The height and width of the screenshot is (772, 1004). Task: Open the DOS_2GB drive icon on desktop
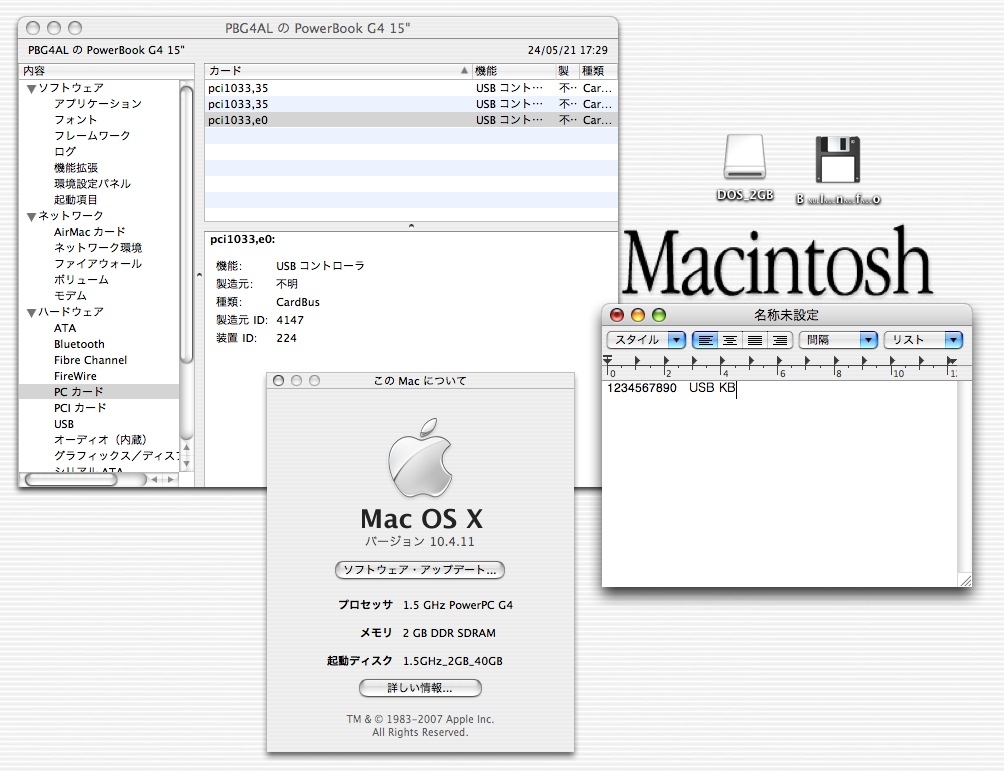745,157
